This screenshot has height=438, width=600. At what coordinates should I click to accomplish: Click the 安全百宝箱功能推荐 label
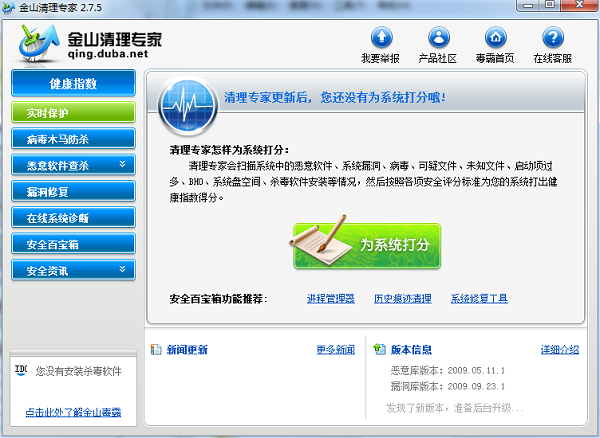(x=218, y=299)
